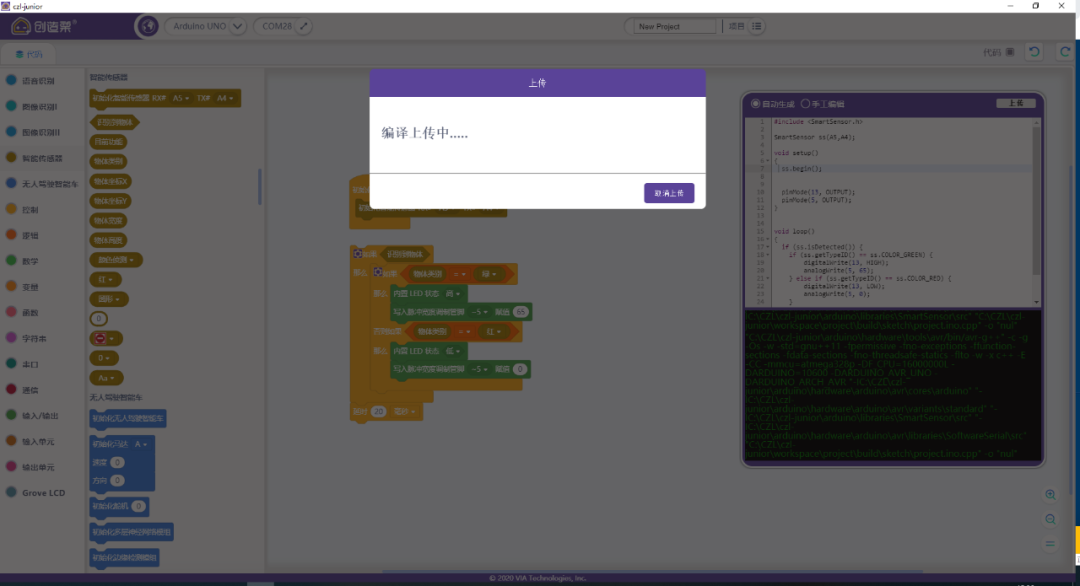Click the undo arrow icon
The width and height of the screenshot is (1080, 586).
click(1035, 52)
